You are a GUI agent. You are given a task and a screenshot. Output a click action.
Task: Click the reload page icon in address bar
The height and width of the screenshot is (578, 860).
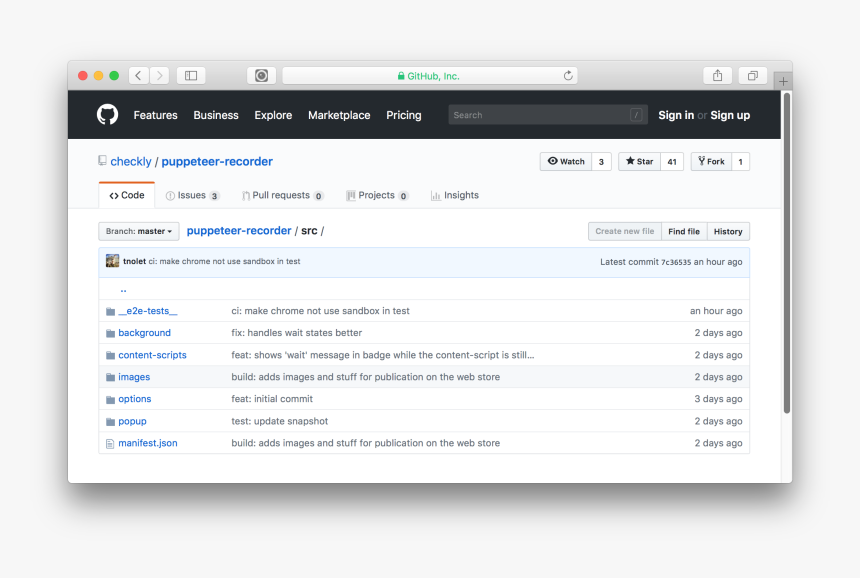(568, 76)
